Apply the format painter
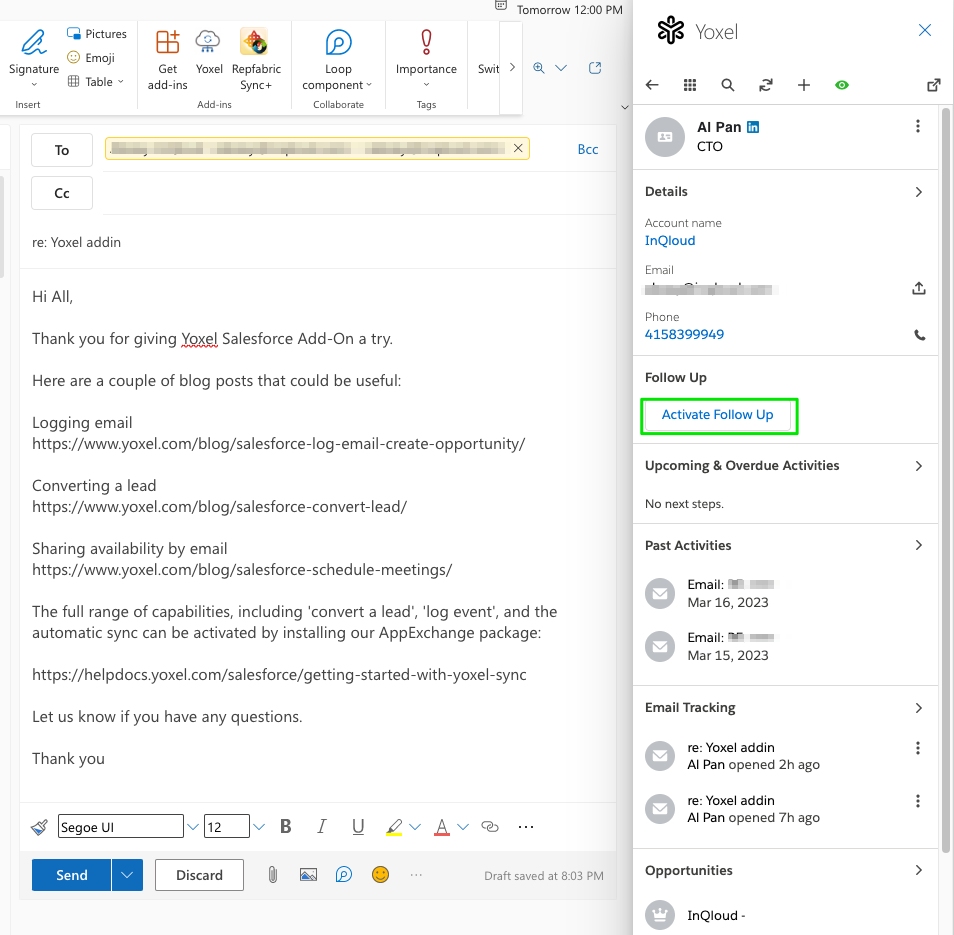The image size is (954, 935). [x=40, y=827]
